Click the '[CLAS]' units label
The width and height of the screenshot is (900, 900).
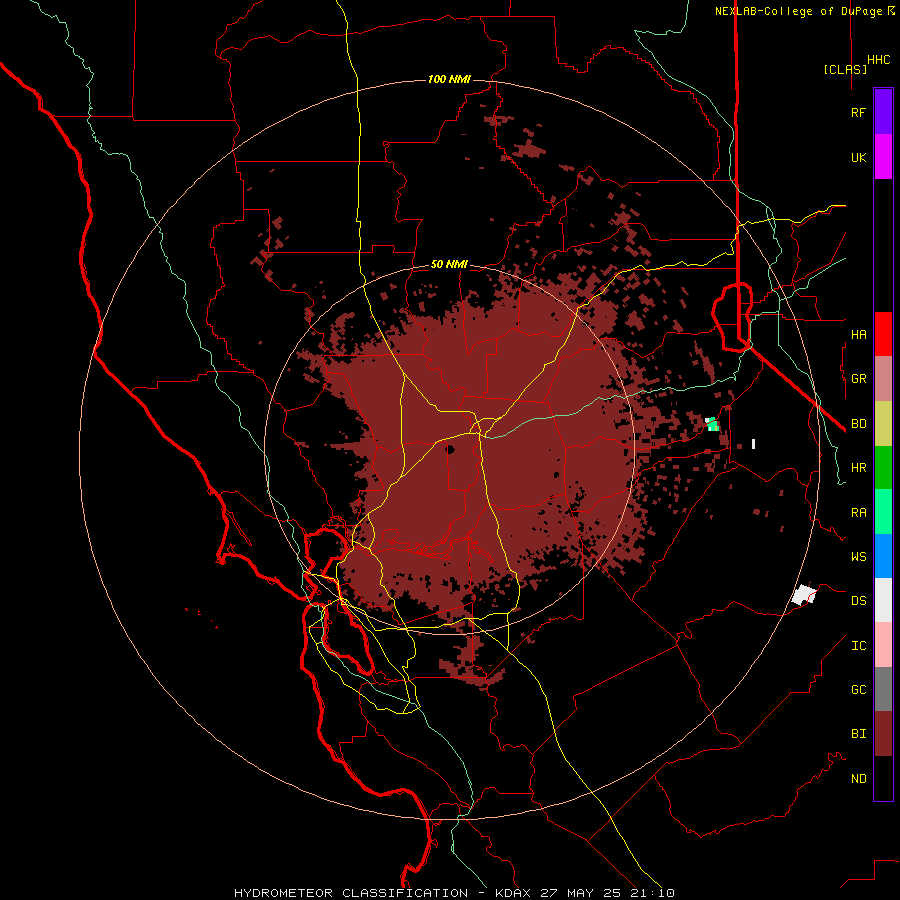(845, 69)
